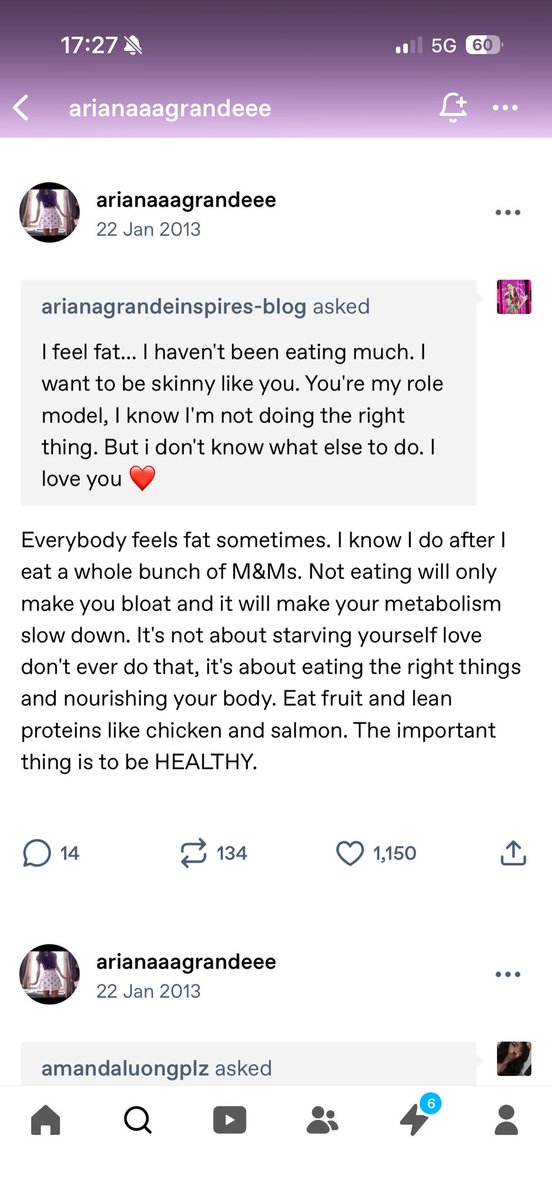Share the first post
Viewport: 552px width, 1200px height.
512,853
